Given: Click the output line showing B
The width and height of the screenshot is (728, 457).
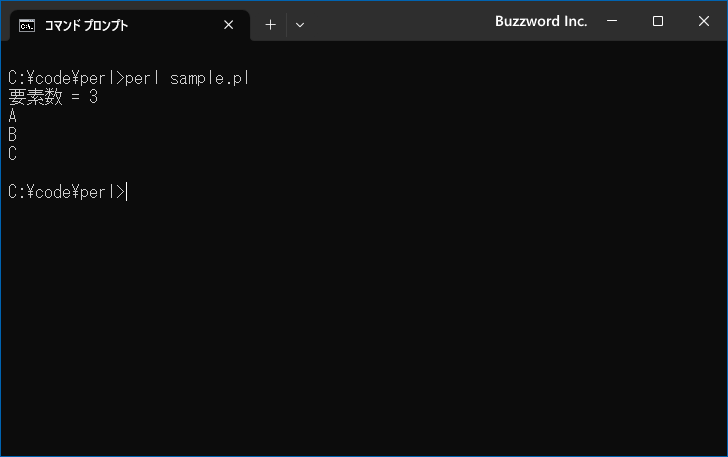Looking at the screenshot, I should click(x=13, y=135).
